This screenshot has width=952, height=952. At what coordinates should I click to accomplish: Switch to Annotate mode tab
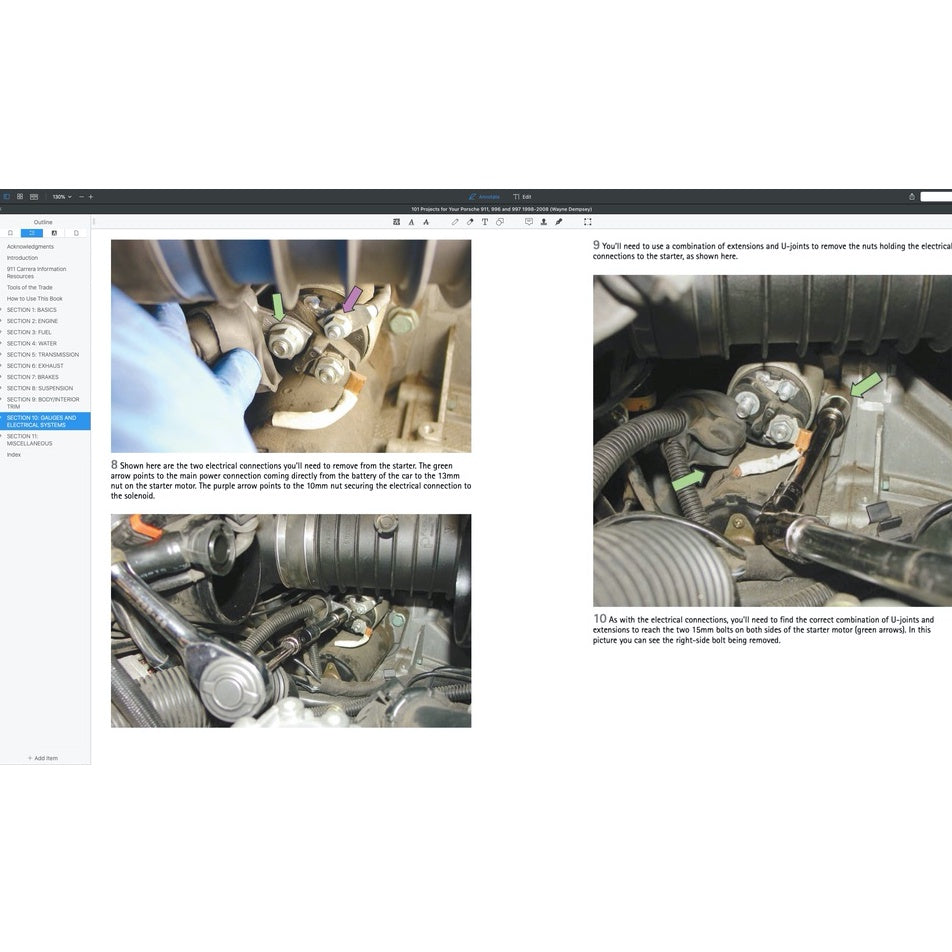[484, 197]
